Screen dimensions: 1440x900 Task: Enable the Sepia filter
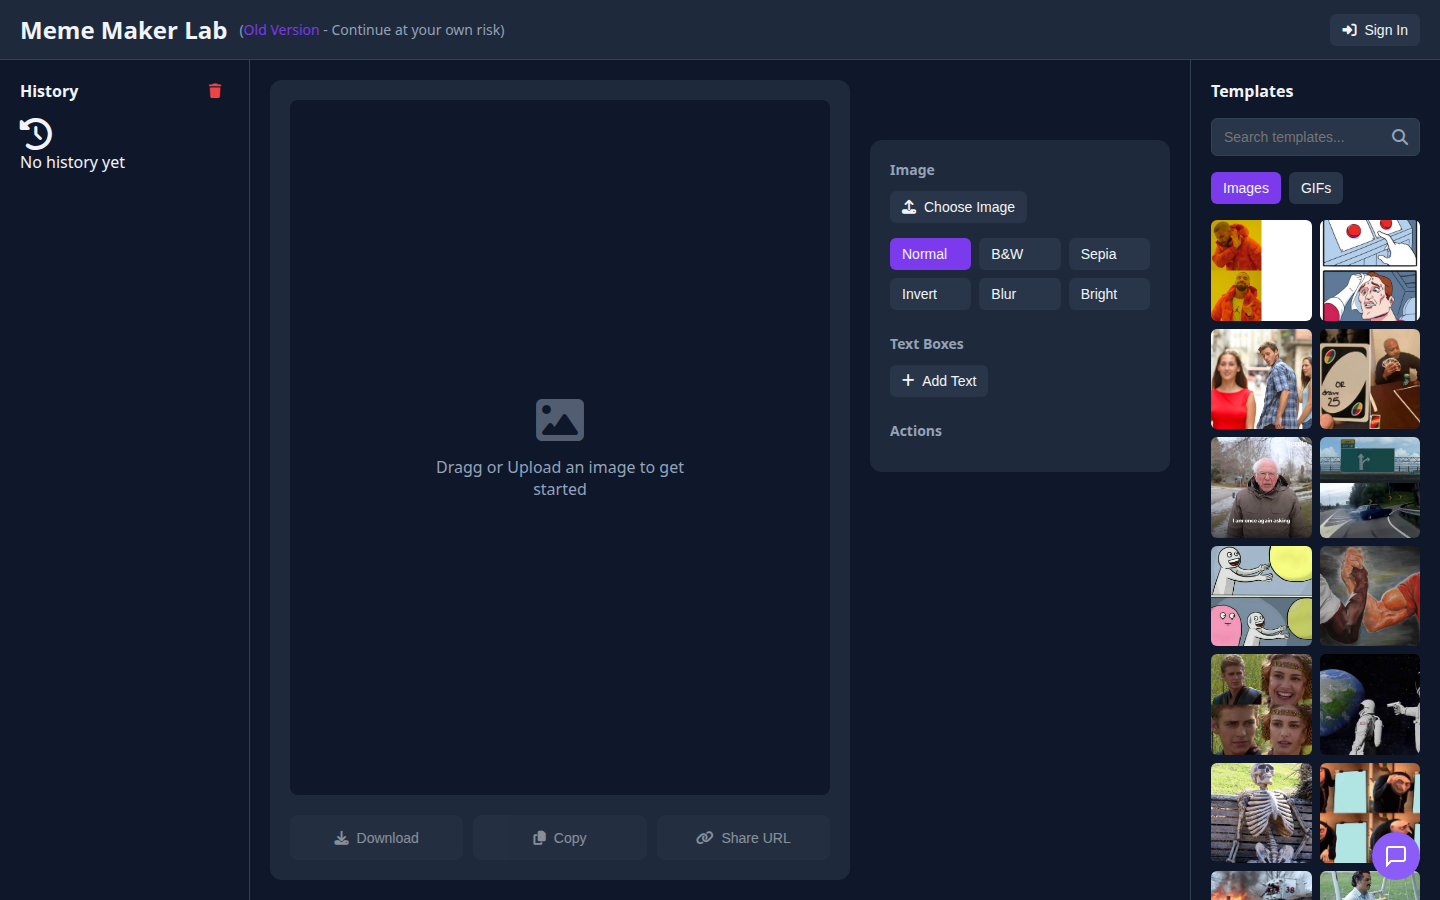(x=1109, y=254)
